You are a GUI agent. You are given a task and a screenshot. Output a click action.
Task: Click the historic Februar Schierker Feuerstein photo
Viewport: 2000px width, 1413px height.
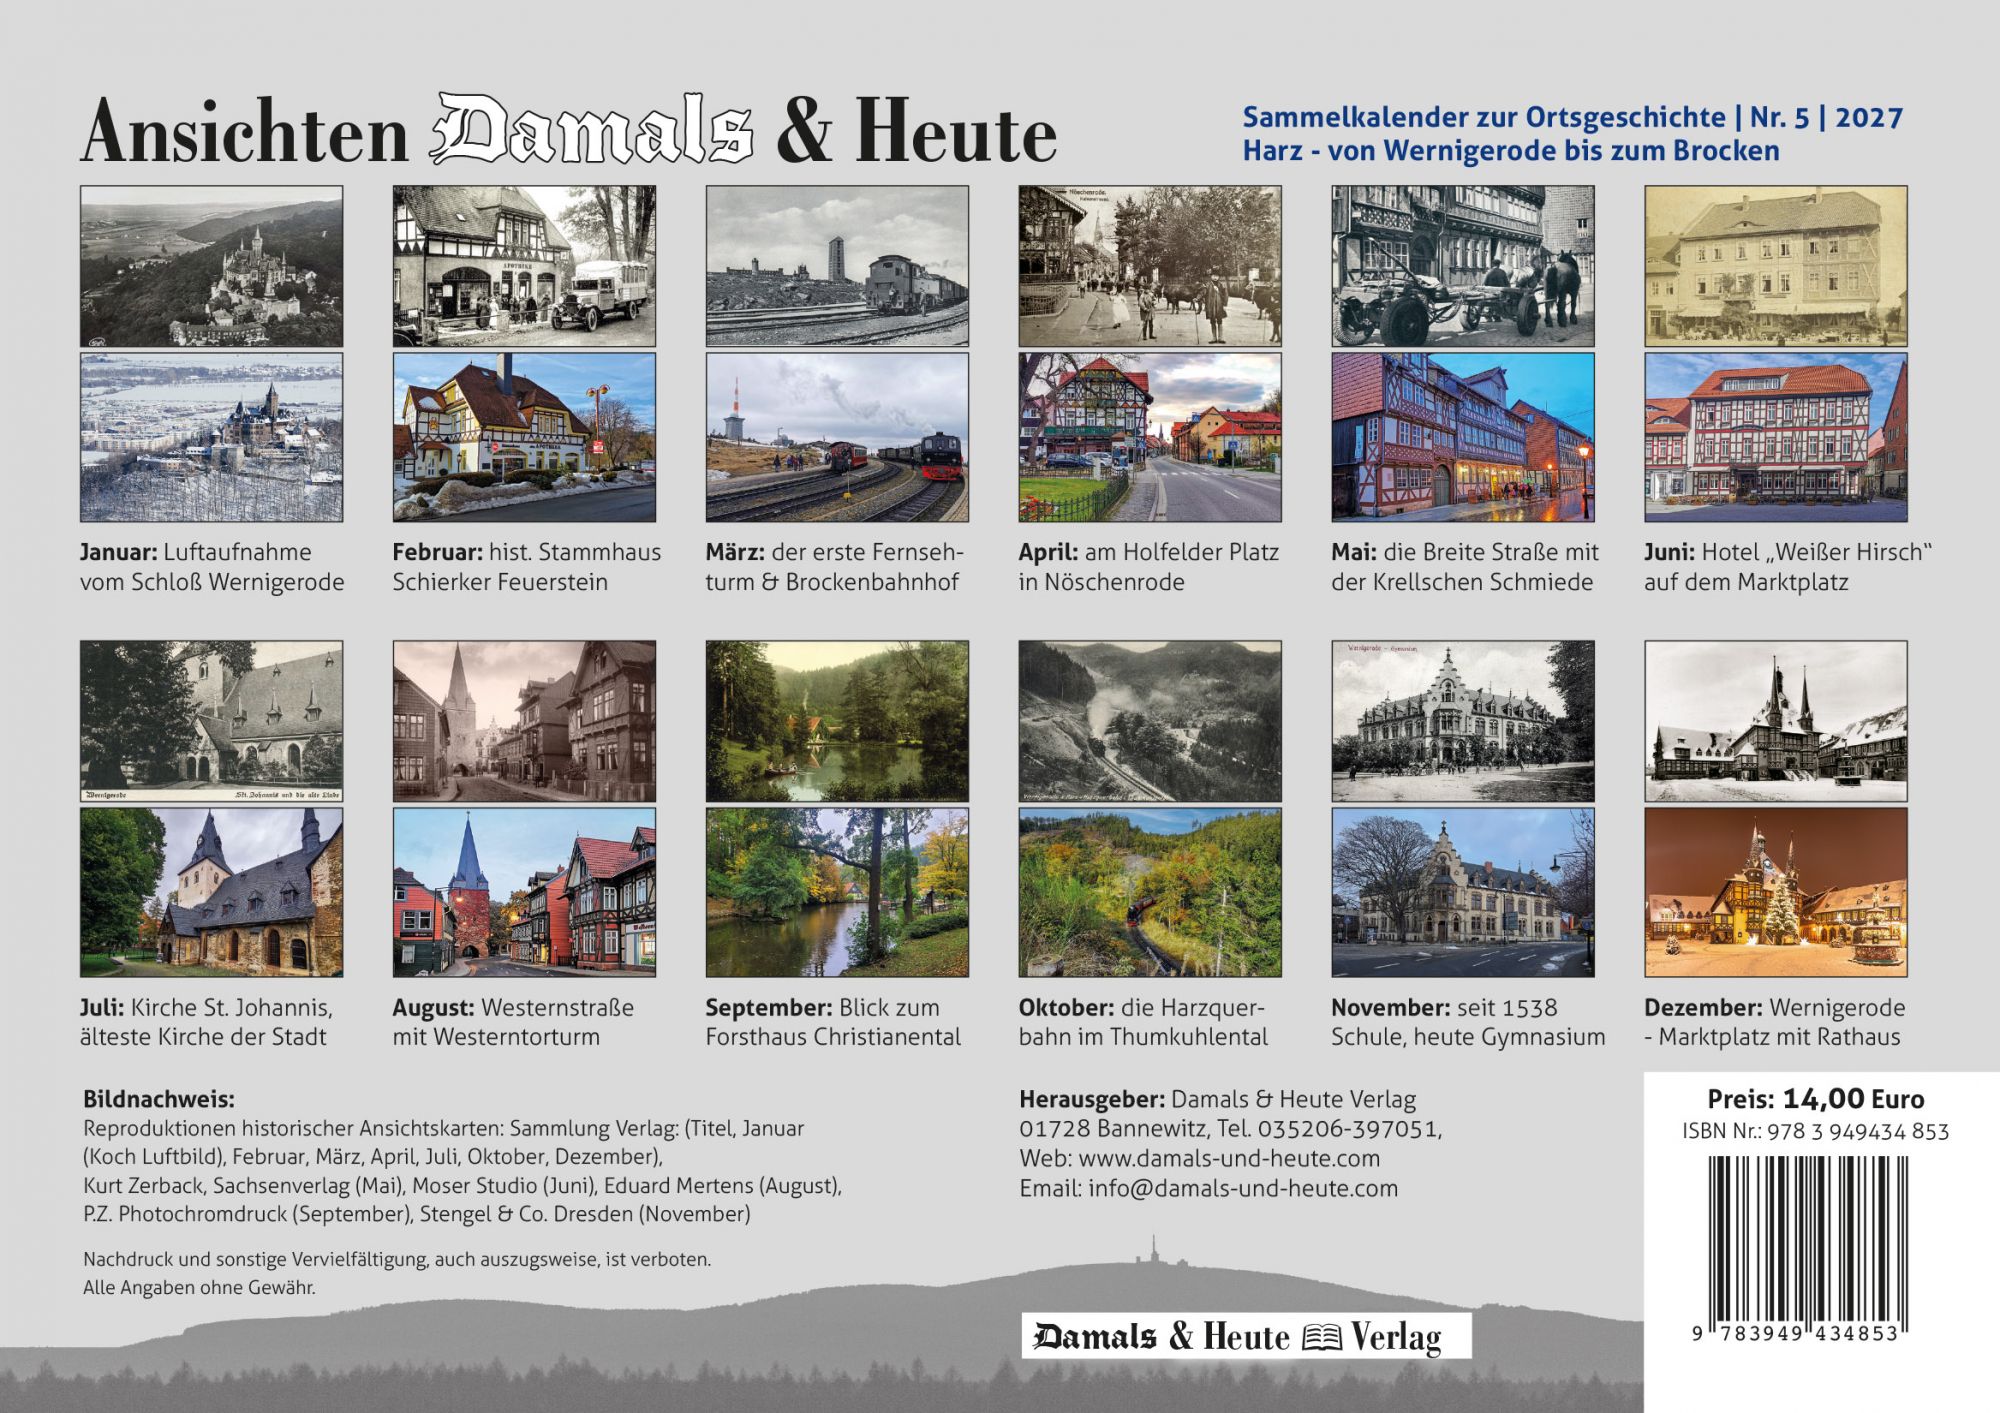click(524, 266)
